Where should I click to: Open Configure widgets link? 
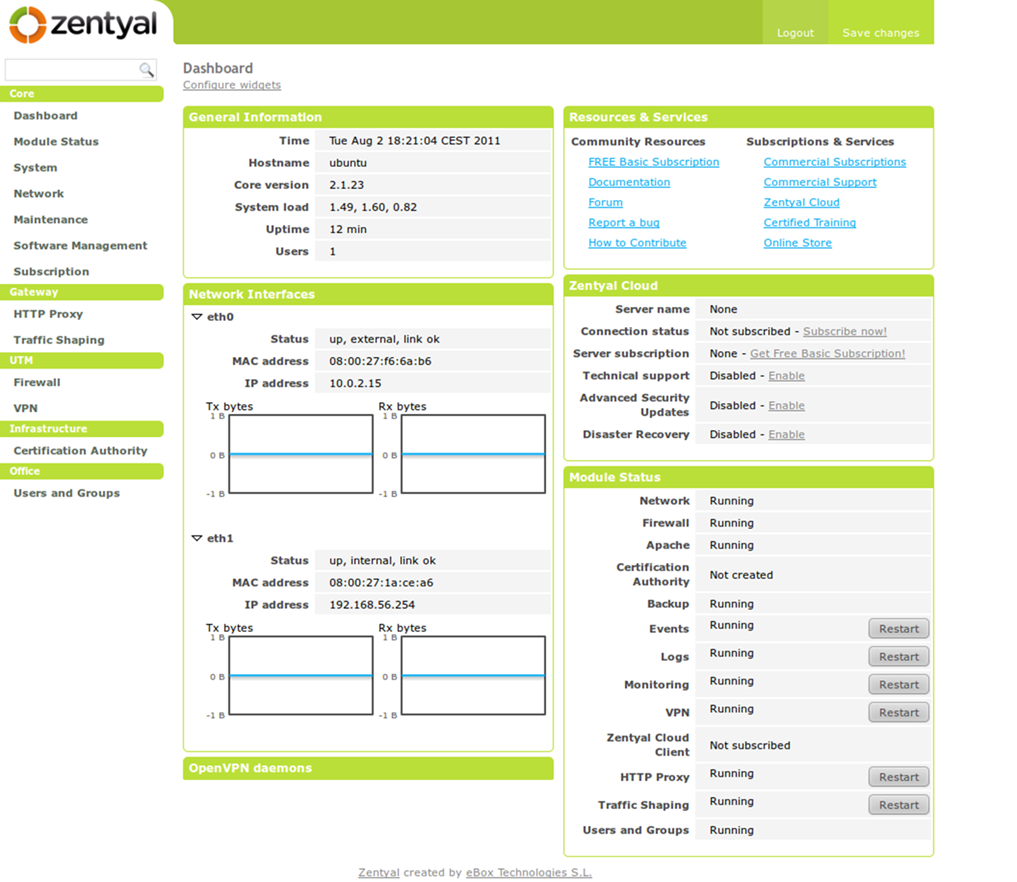pos(232,85)
